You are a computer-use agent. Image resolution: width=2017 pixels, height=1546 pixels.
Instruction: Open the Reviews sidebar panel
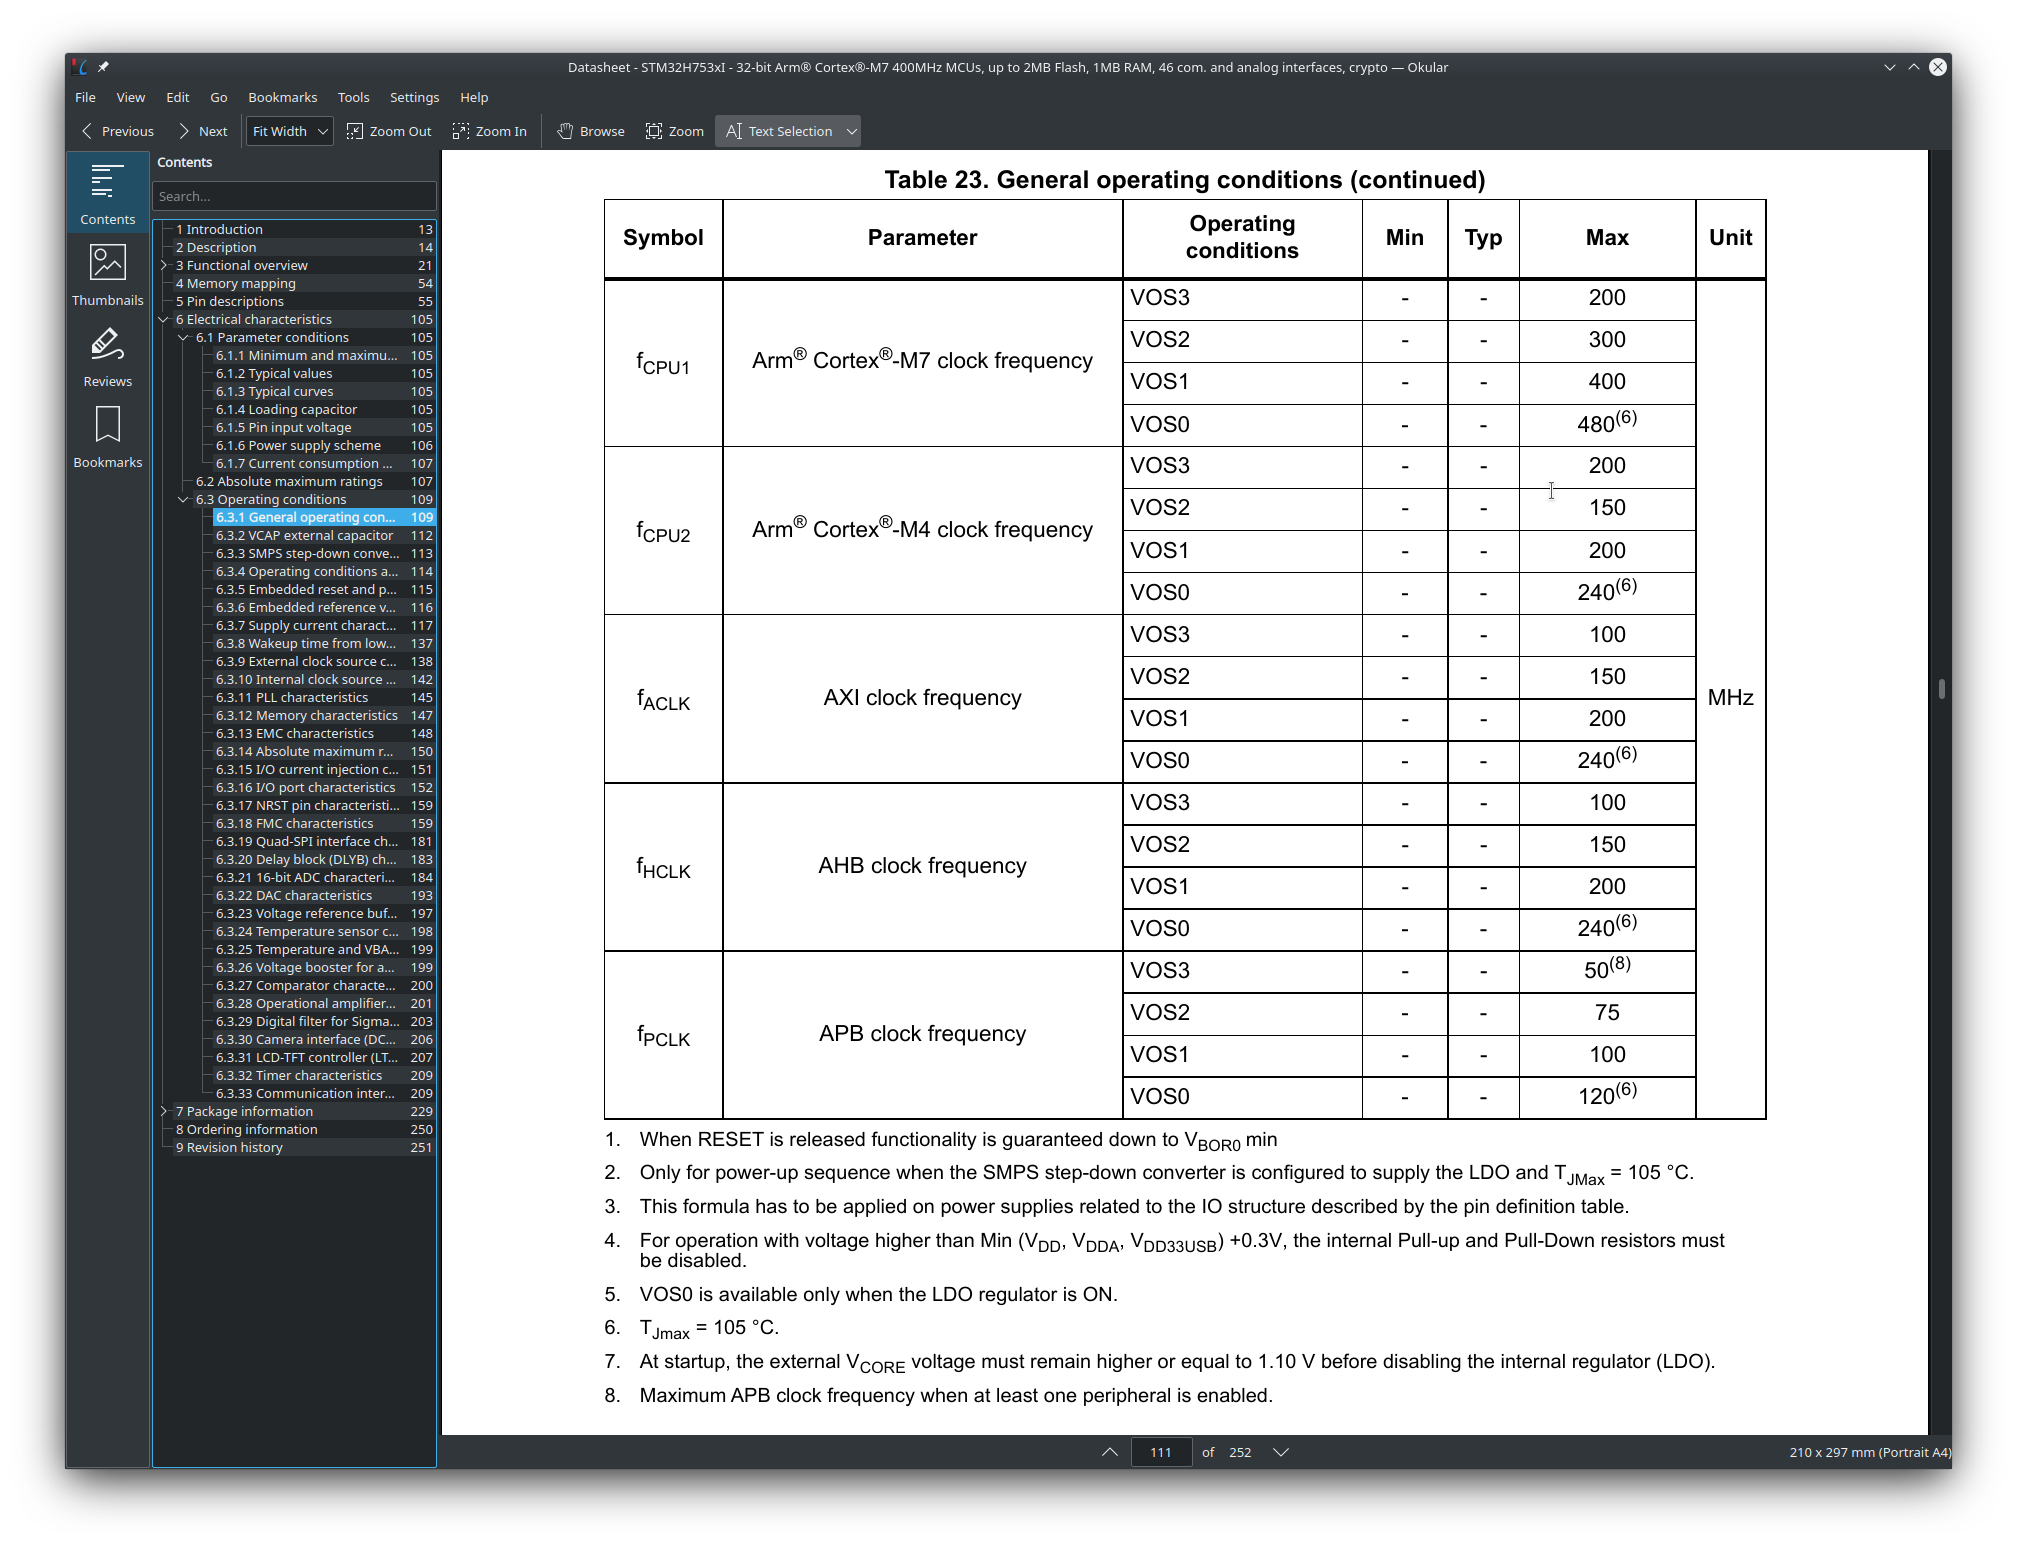[x=107, y=355]
